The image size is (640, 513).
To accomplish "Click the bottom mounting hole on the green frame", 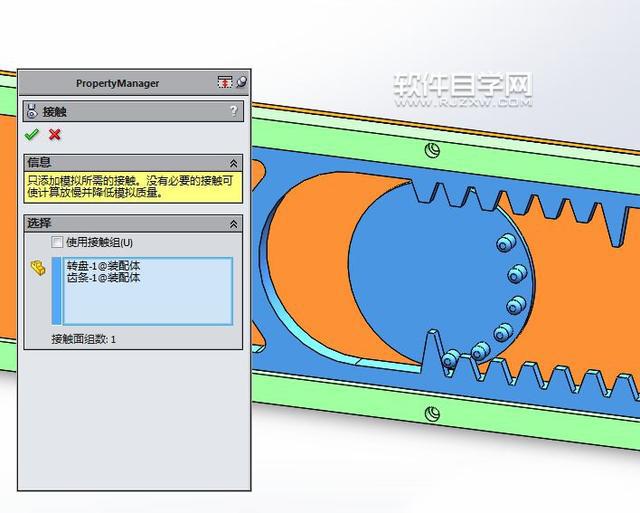I will click(432, 413).
